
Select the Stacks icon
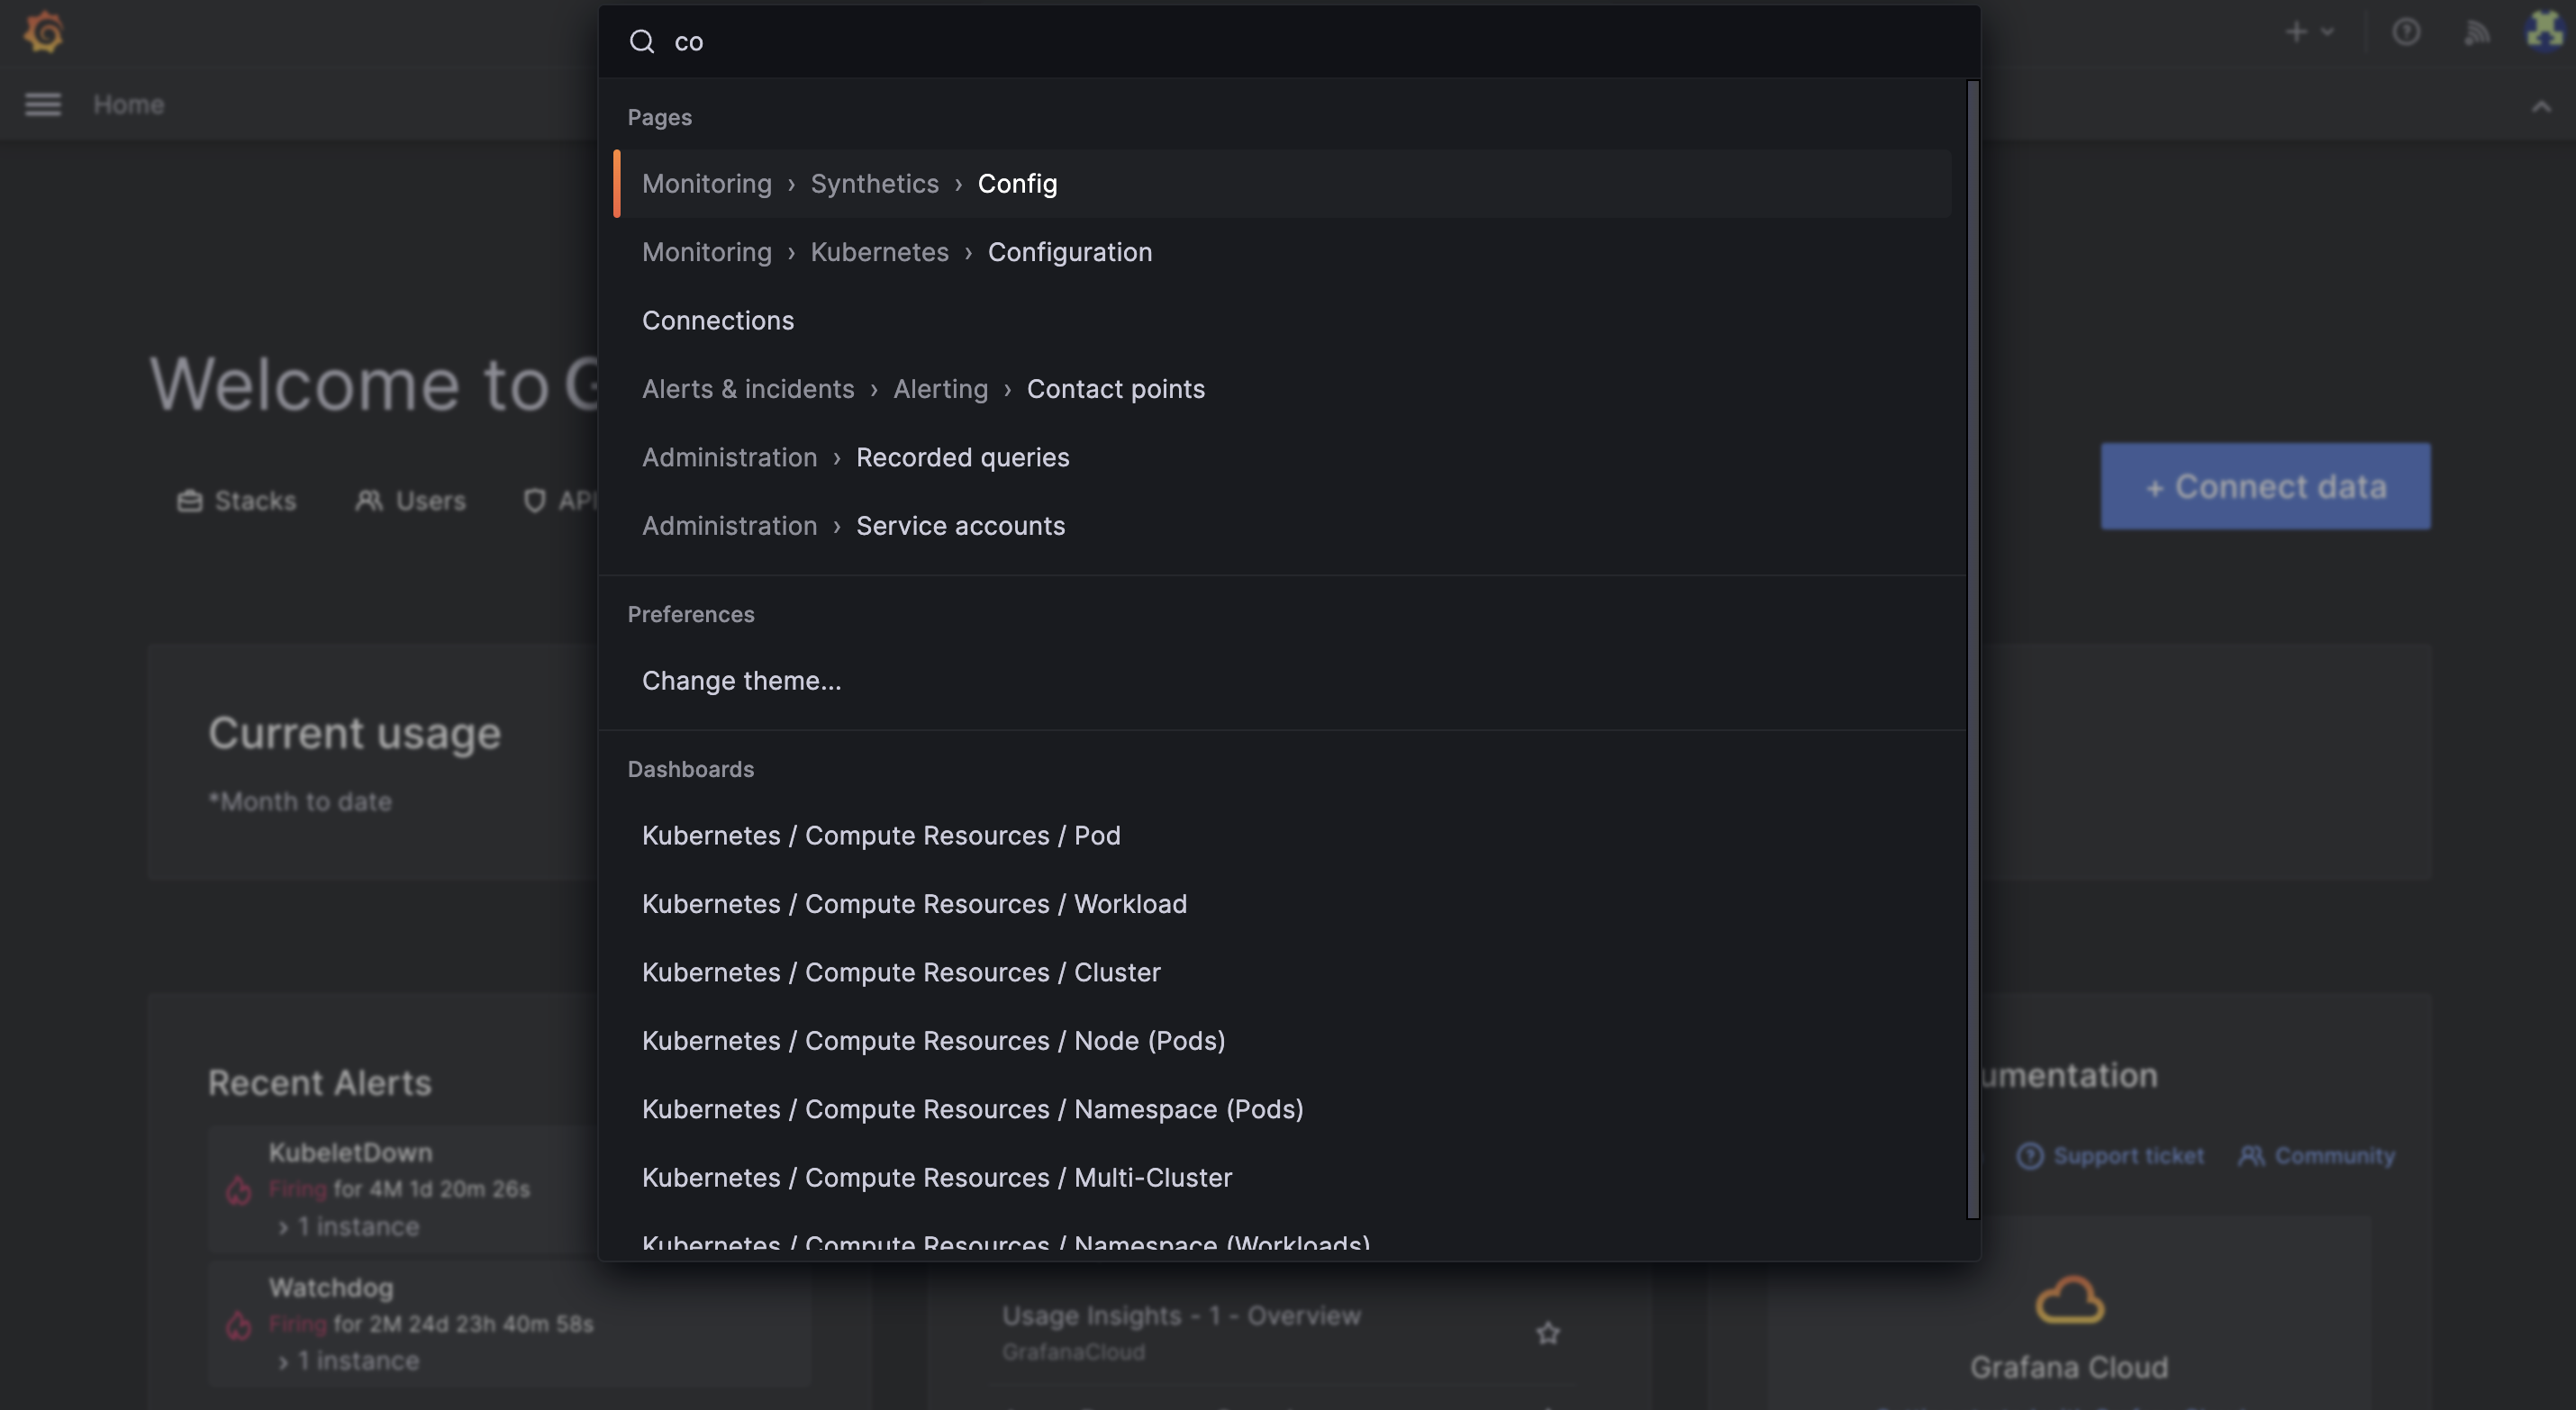click(x=191, y=501)
